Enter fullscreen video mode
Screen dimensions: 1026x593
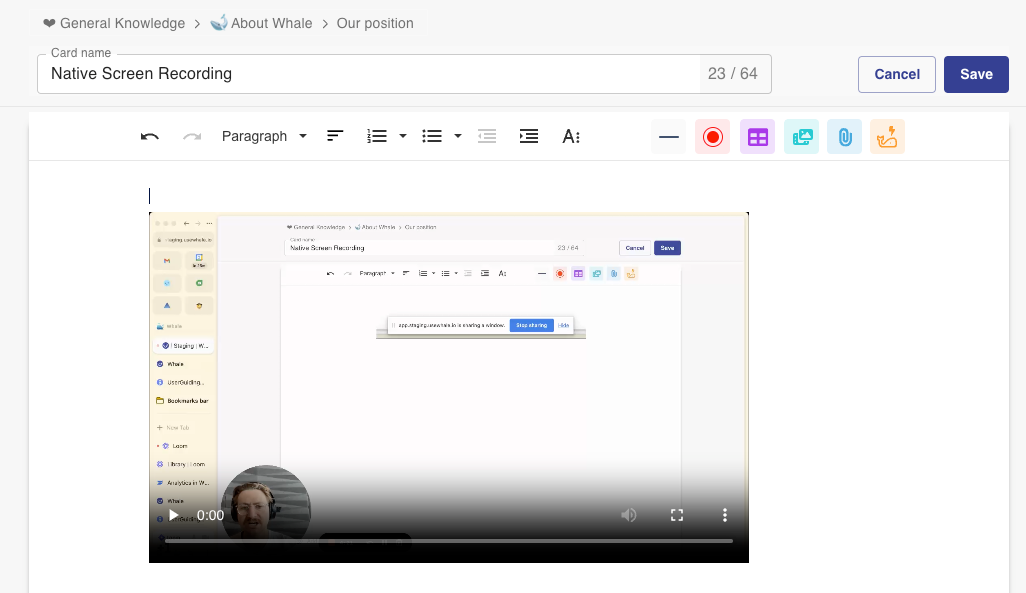(x=677, y=515)
